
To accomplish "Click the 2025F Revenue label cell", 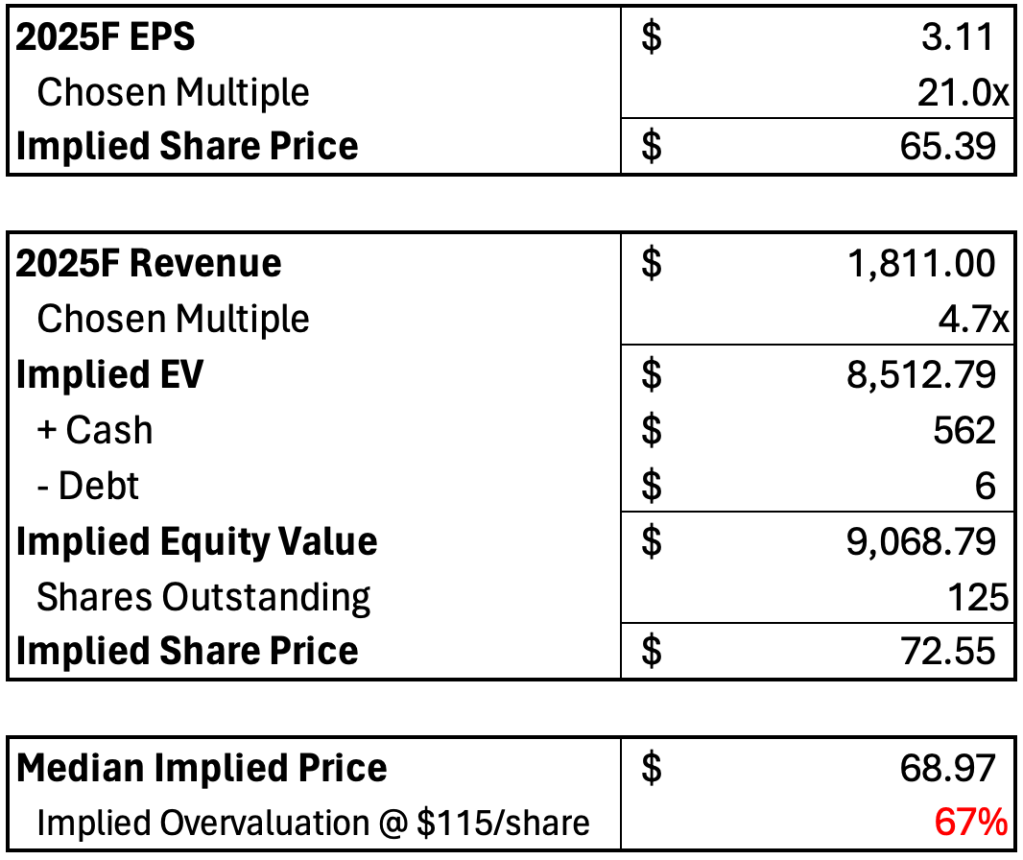I will (150, 264).
